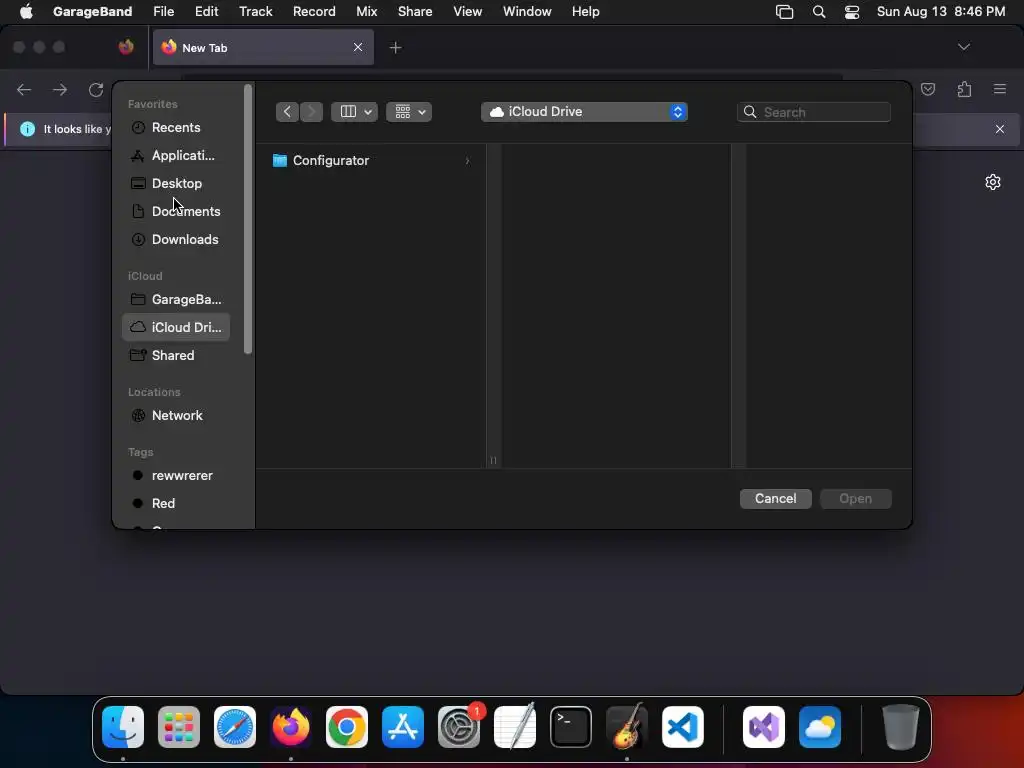Open the Apple menu
1024x768 pixels.
(x=26, y=12)
